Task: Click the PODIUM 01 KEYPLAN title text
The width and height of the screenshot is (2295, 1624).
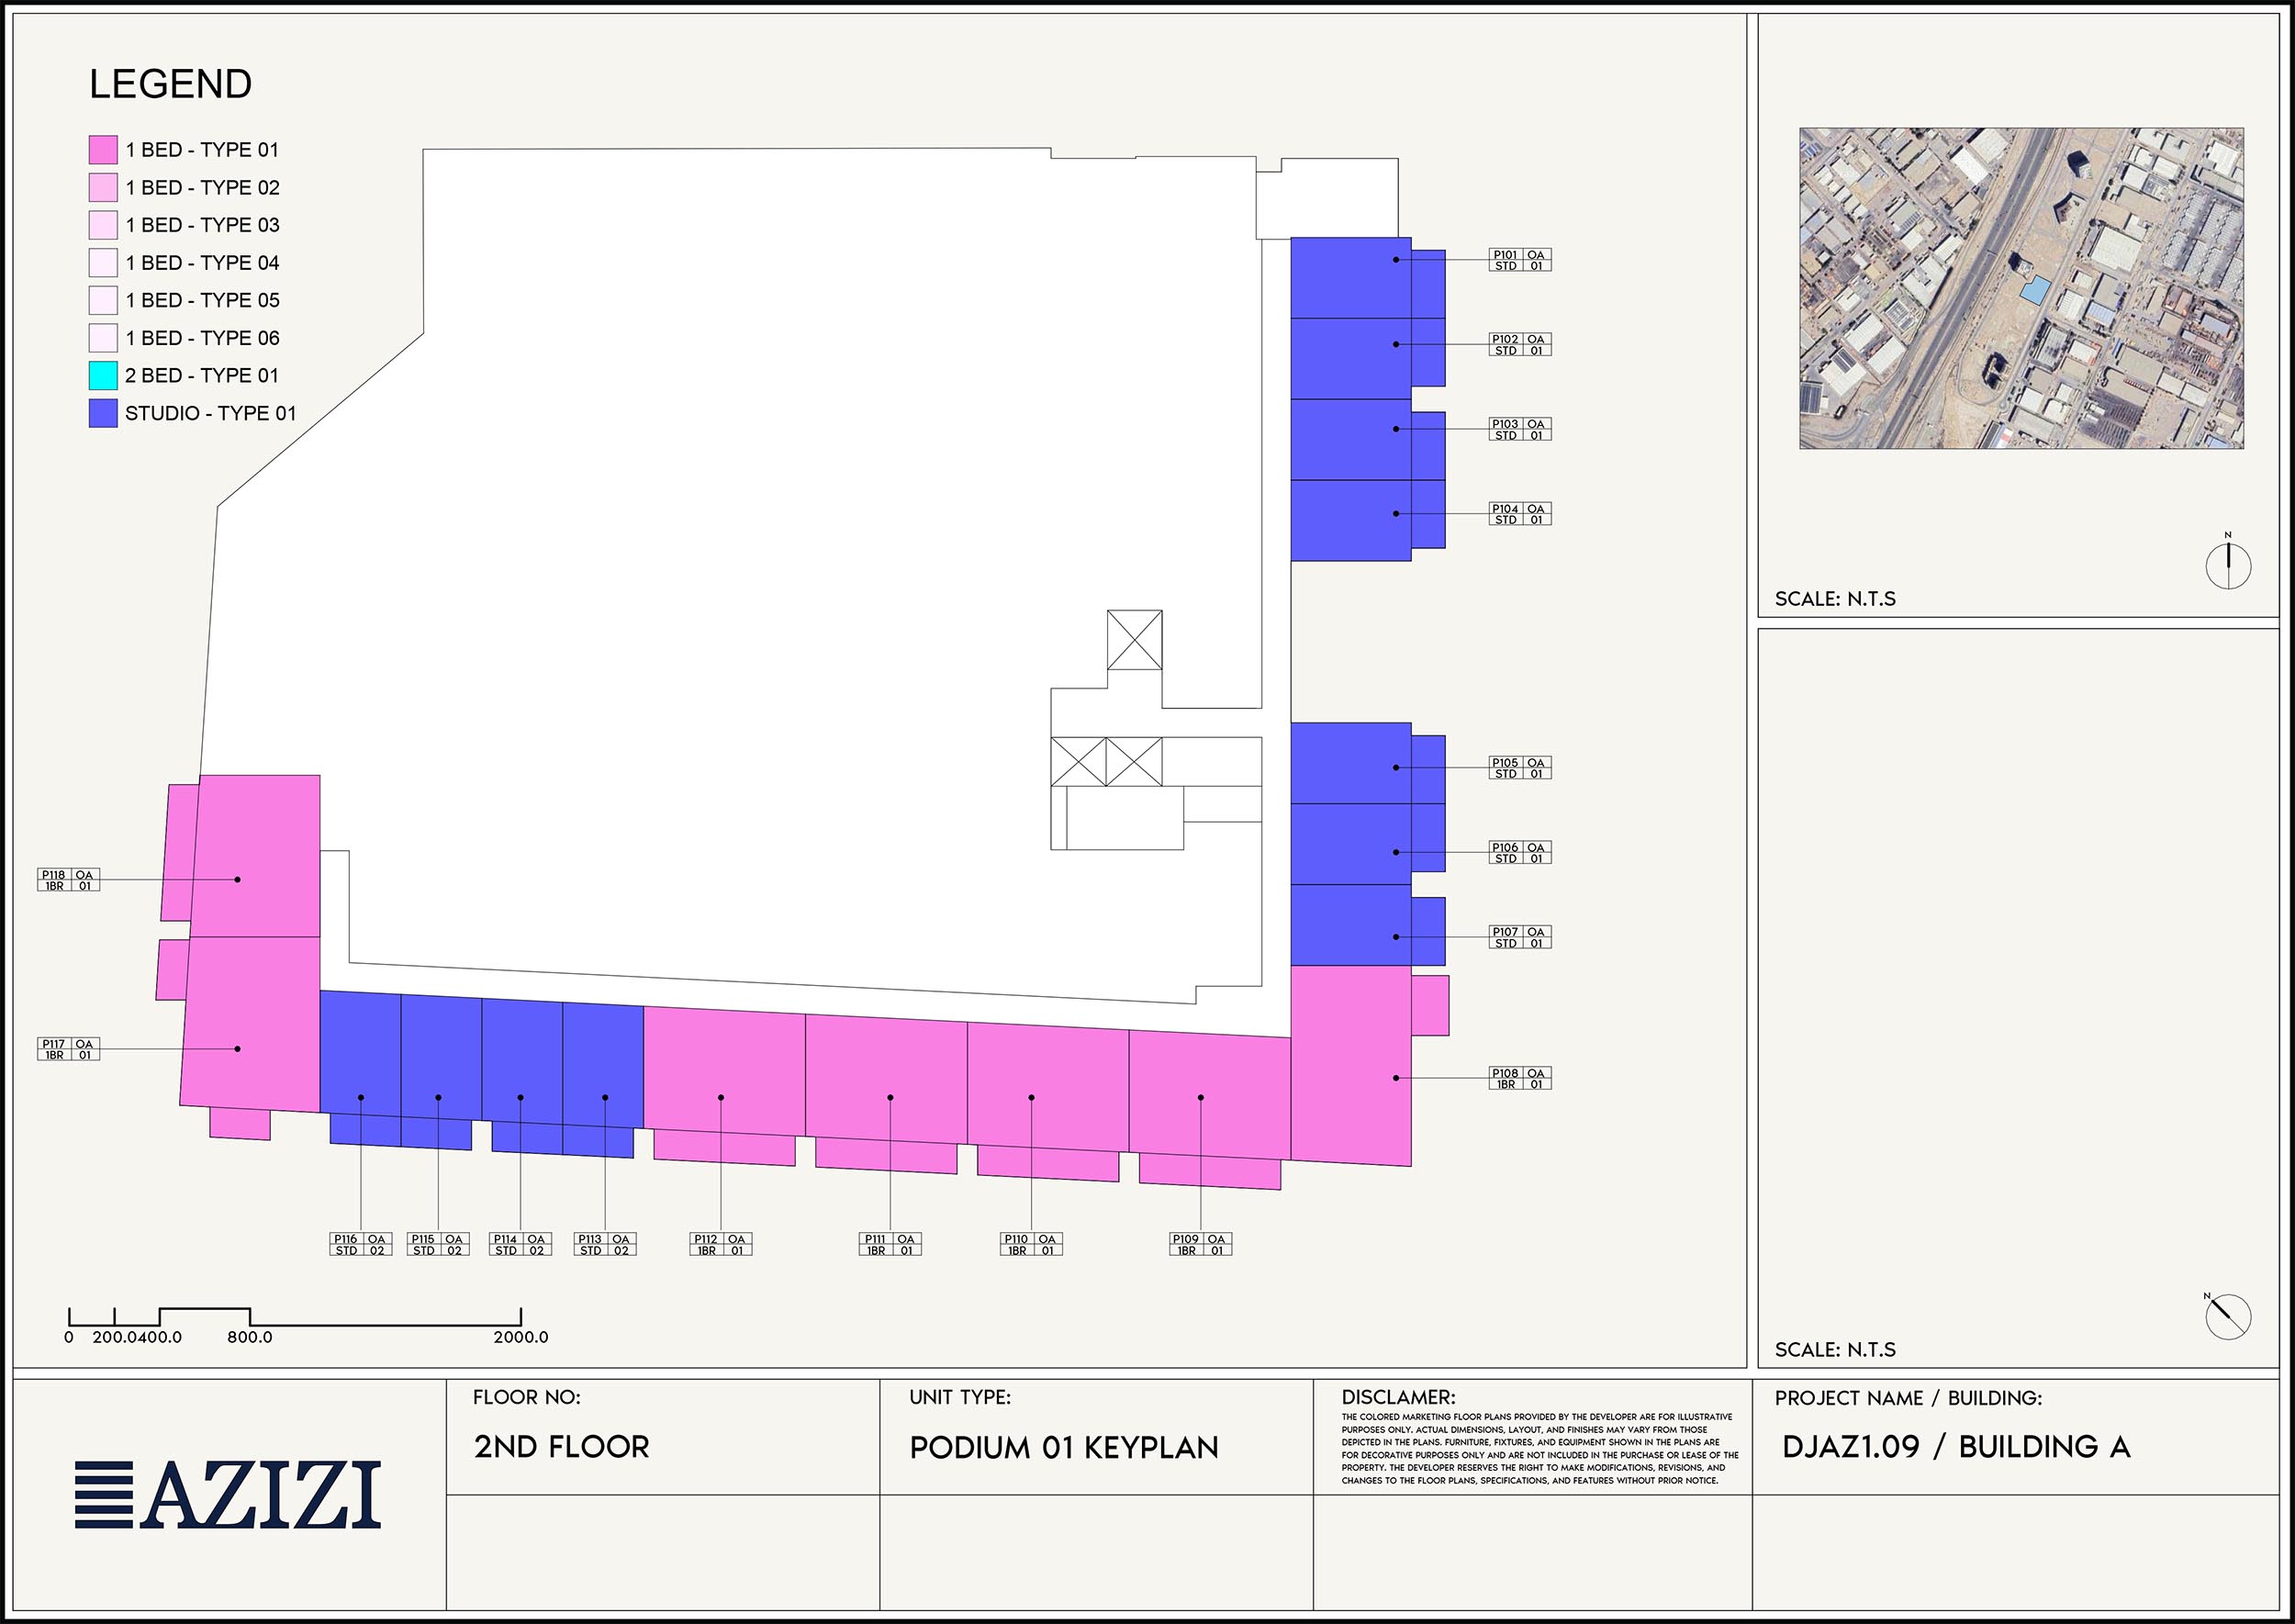Action: [x=1063, y=1447]
